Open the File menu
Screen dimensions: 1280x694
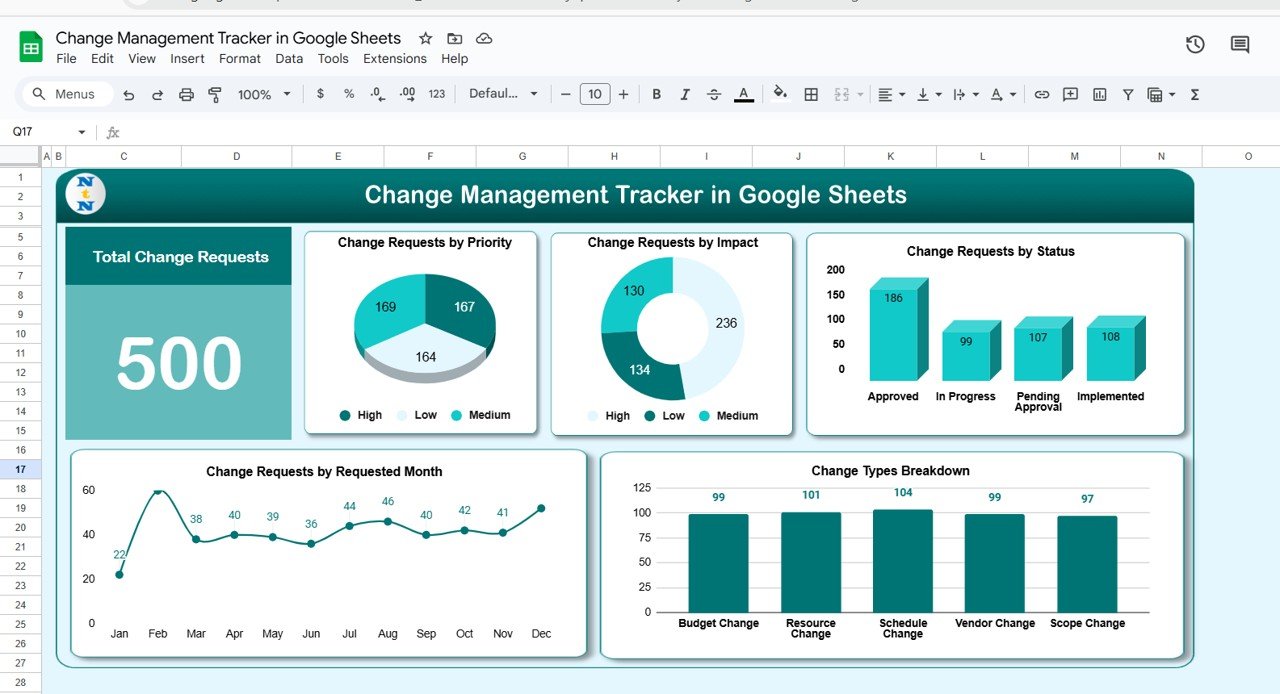point(66,59)
